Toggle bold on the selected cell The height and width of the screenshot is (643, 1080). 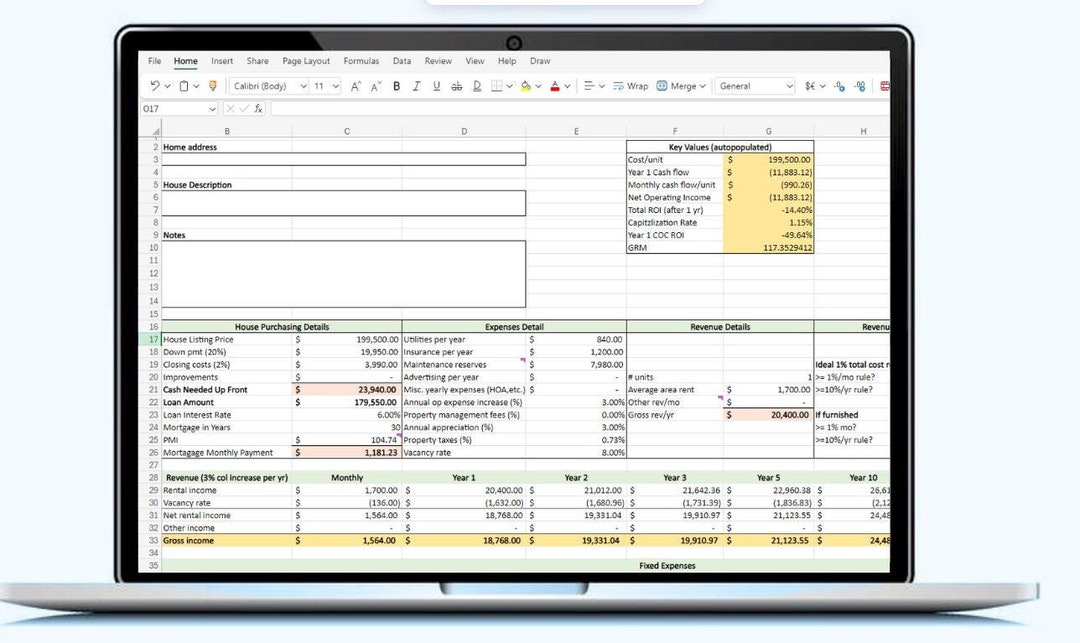396,87
